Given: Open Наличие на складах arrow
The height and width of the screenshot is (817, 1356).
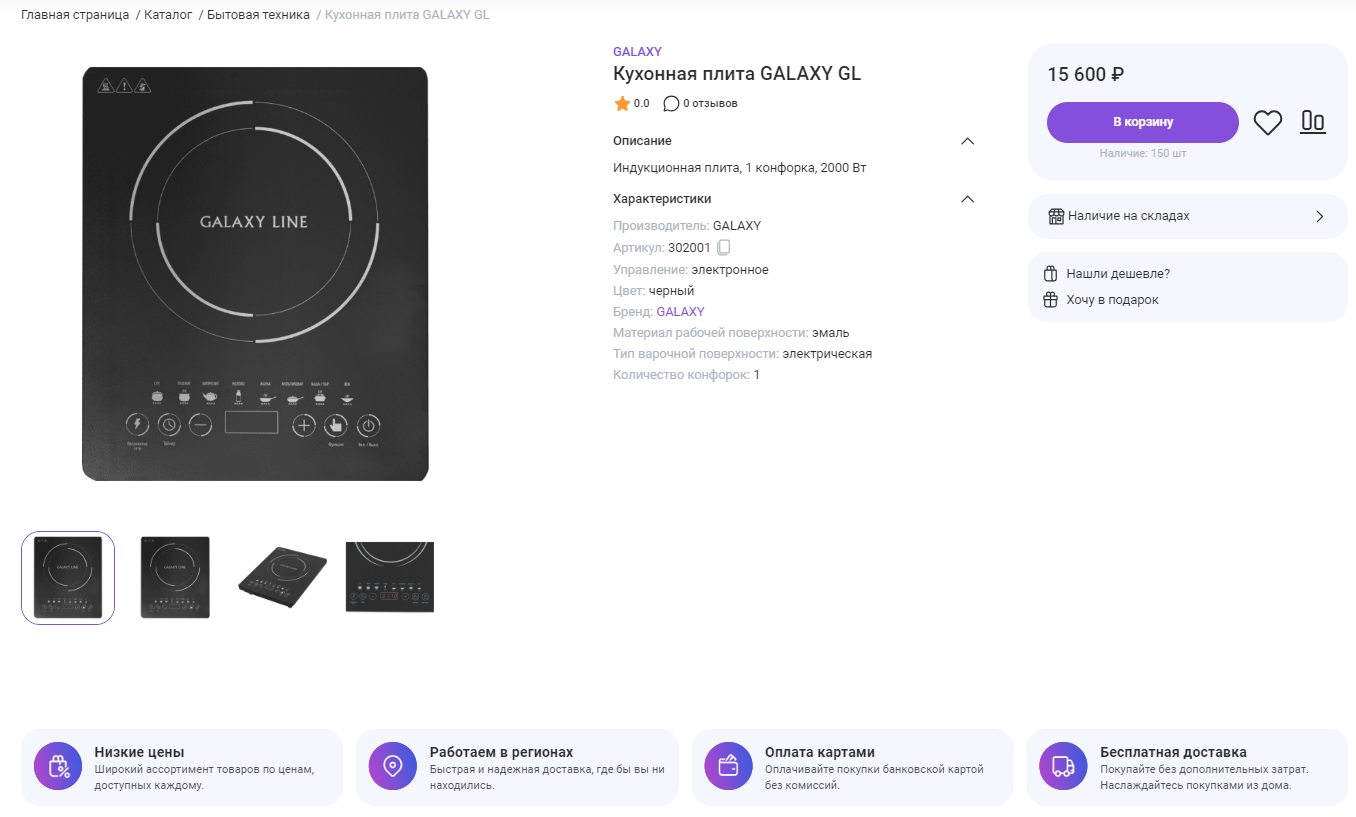Looking at the screenshot, I should coord(1319,216).
